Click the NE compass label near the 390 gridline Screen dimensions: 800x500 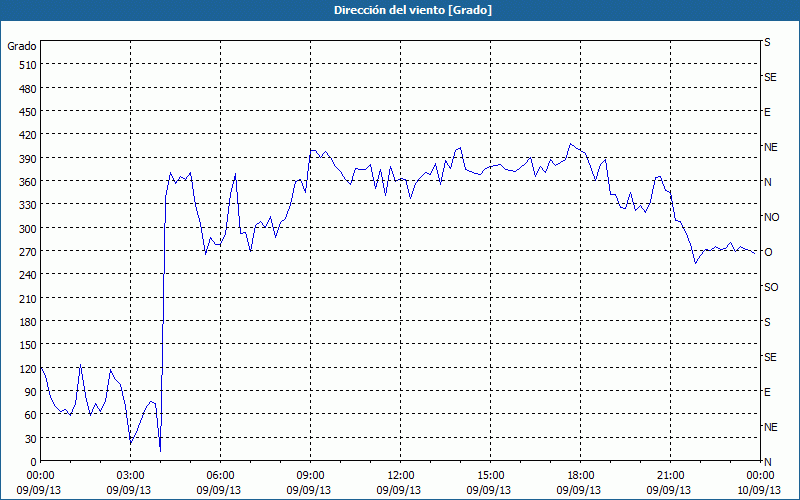[771, 147]
